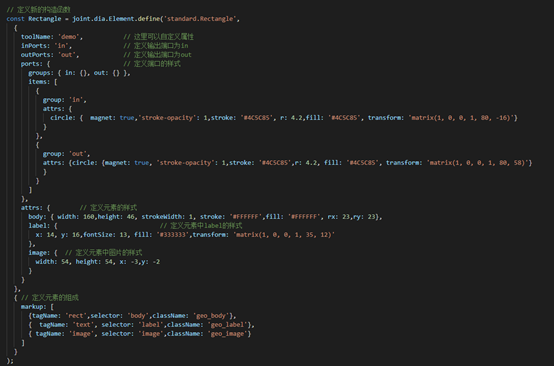
Task: Click the line group: 'in'
Action: tap(65, 100)
